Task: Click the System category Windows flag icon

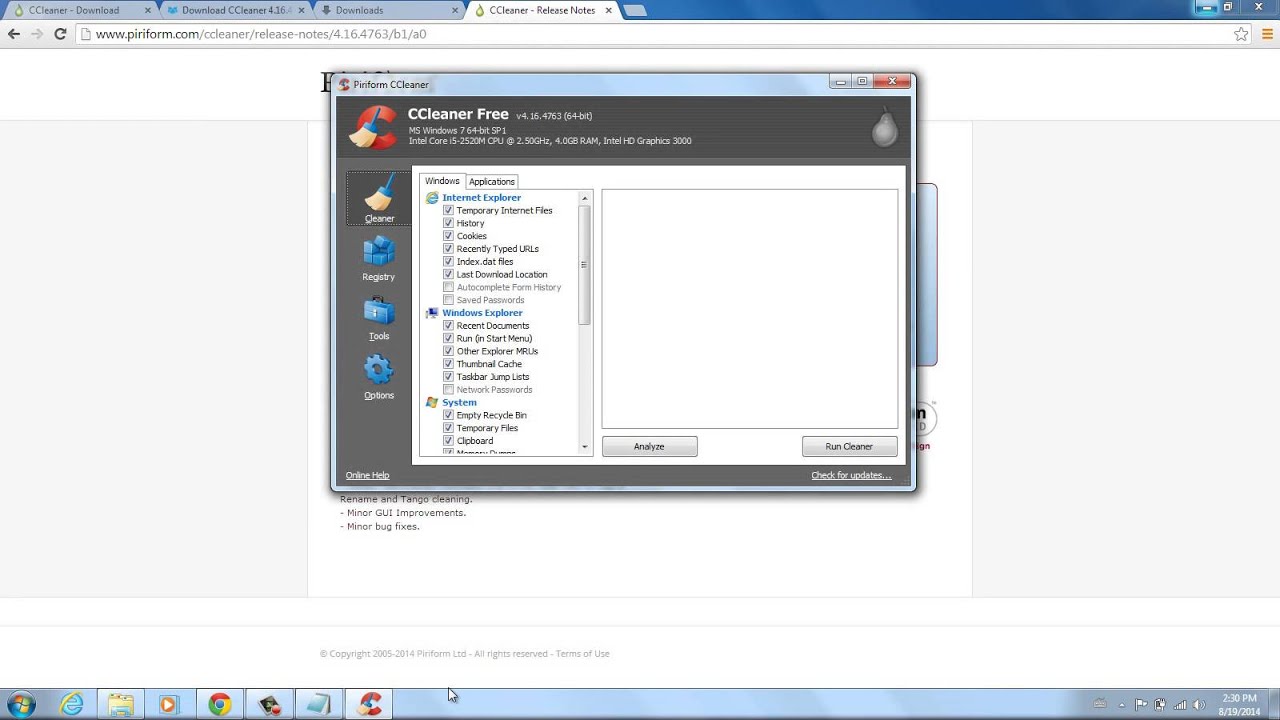Action: (x=432, y=402)
